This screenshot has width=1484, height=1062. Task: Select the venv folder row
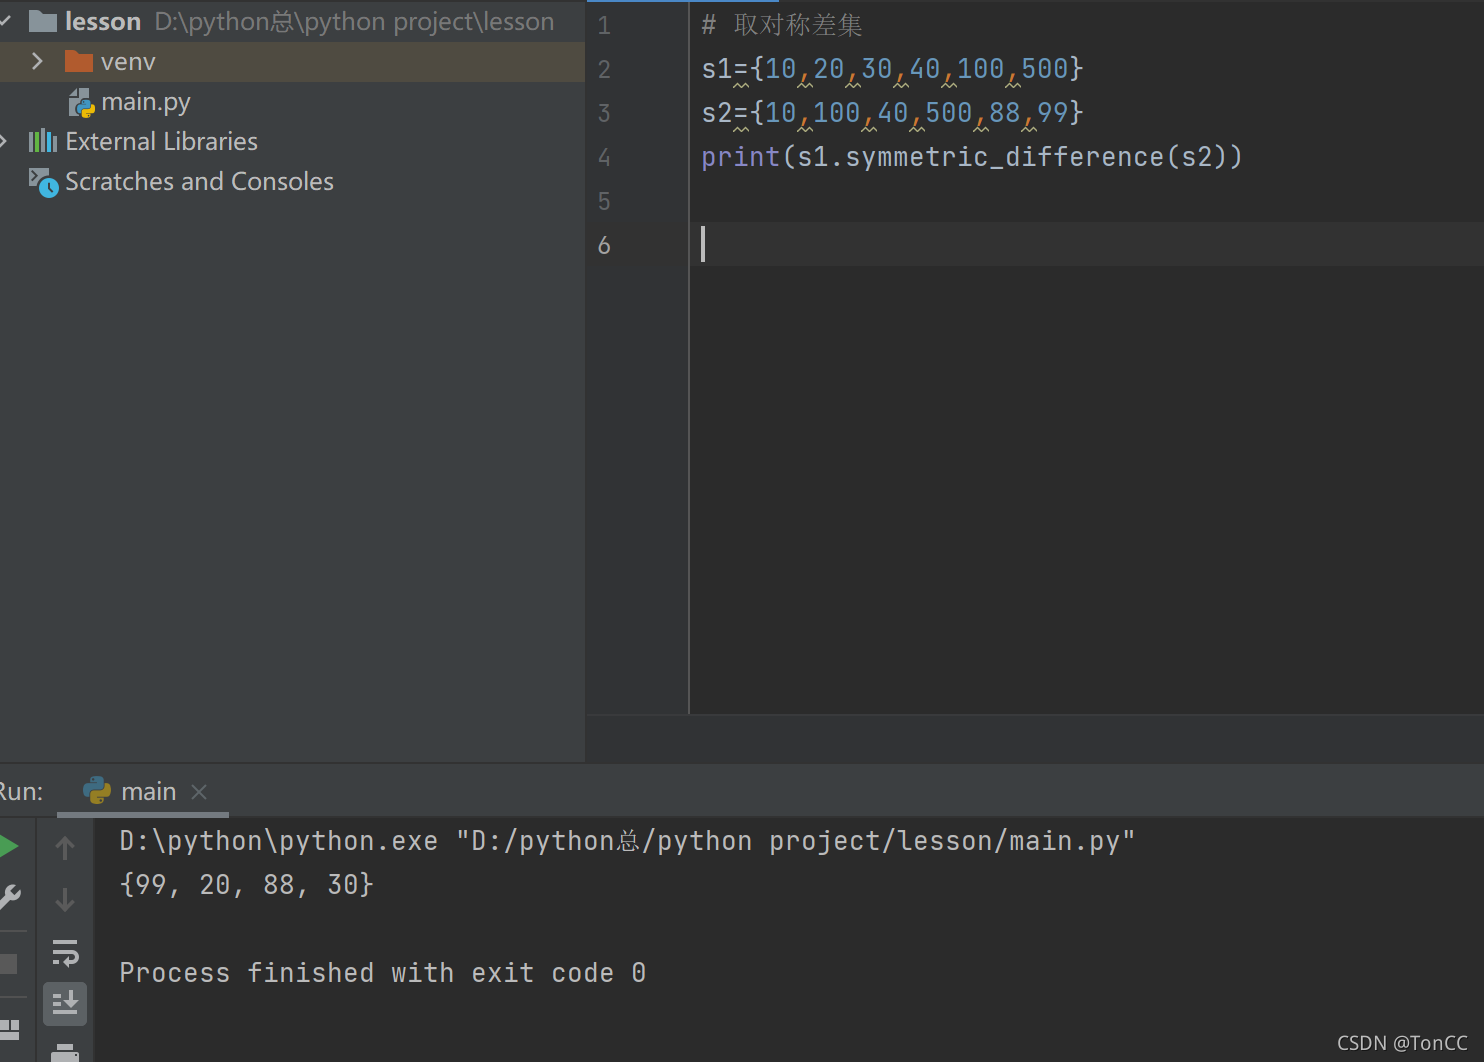[x=292, y=61]
